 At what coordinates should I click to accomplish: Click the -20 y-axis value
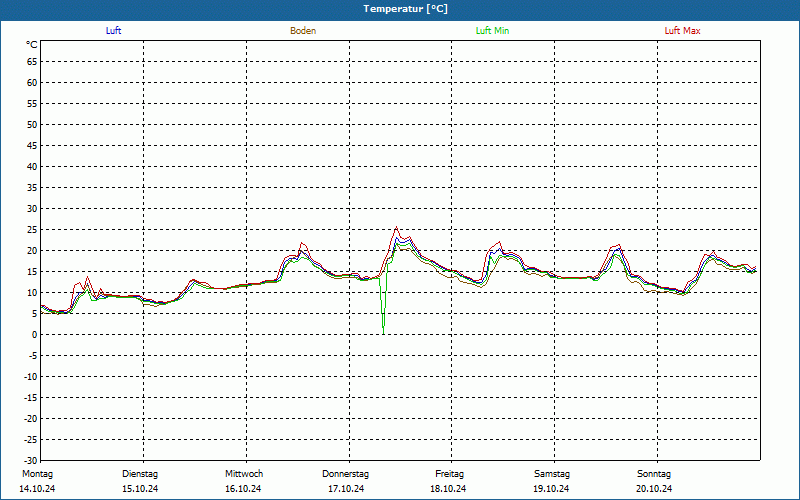(31, 418)
